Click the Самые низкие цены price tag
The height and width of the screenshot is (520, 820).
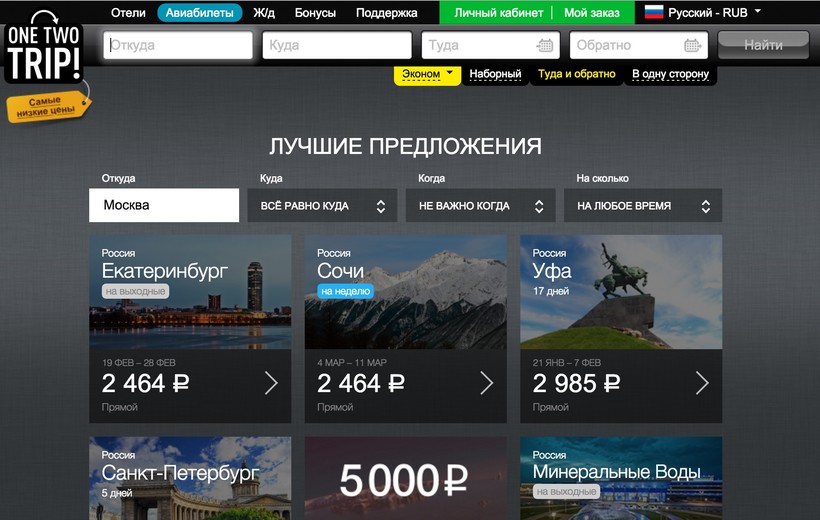tap(47, 107)
